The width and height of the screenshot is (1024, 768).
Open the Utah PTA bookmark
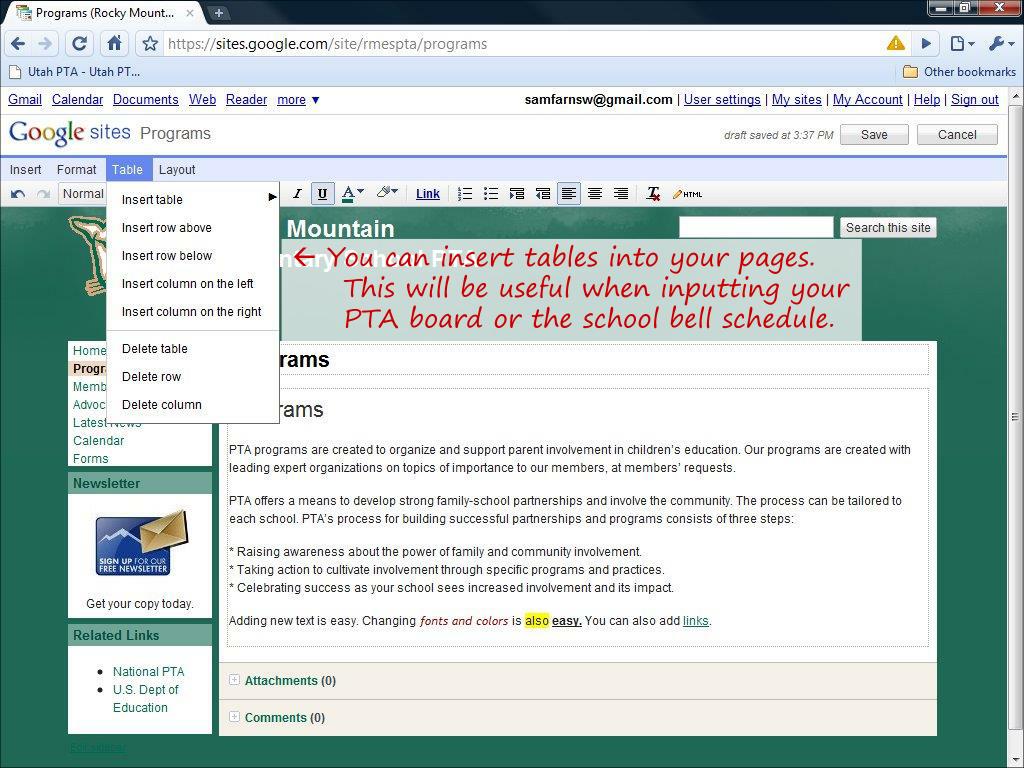74,72
